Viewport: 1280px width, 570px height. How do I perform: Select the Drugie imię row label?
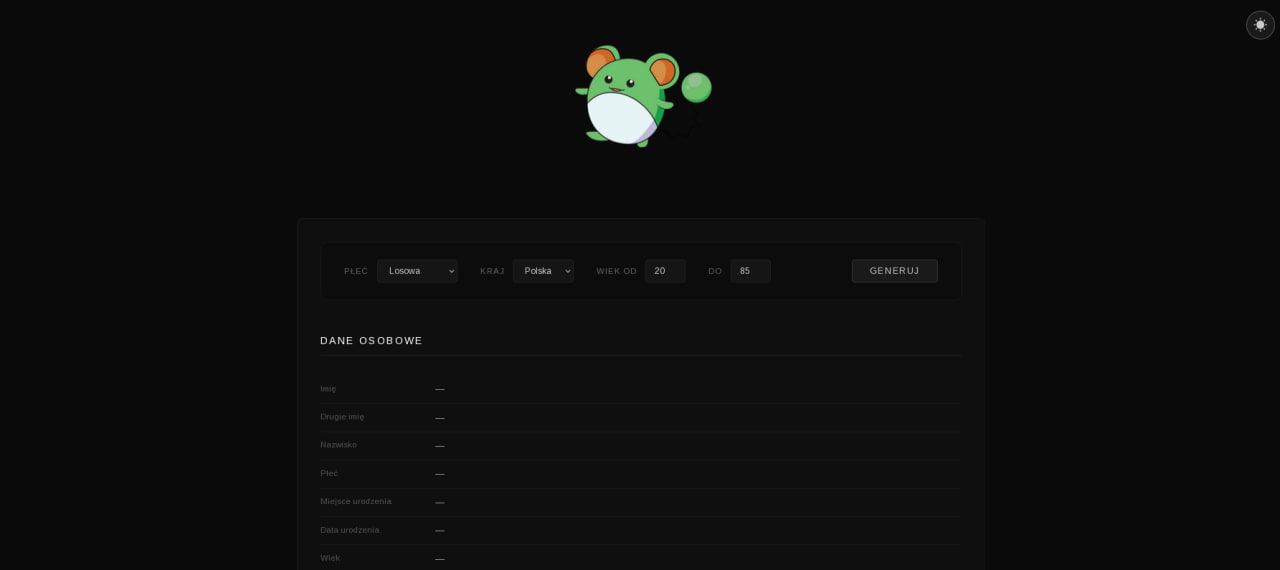tap(342, 417)
